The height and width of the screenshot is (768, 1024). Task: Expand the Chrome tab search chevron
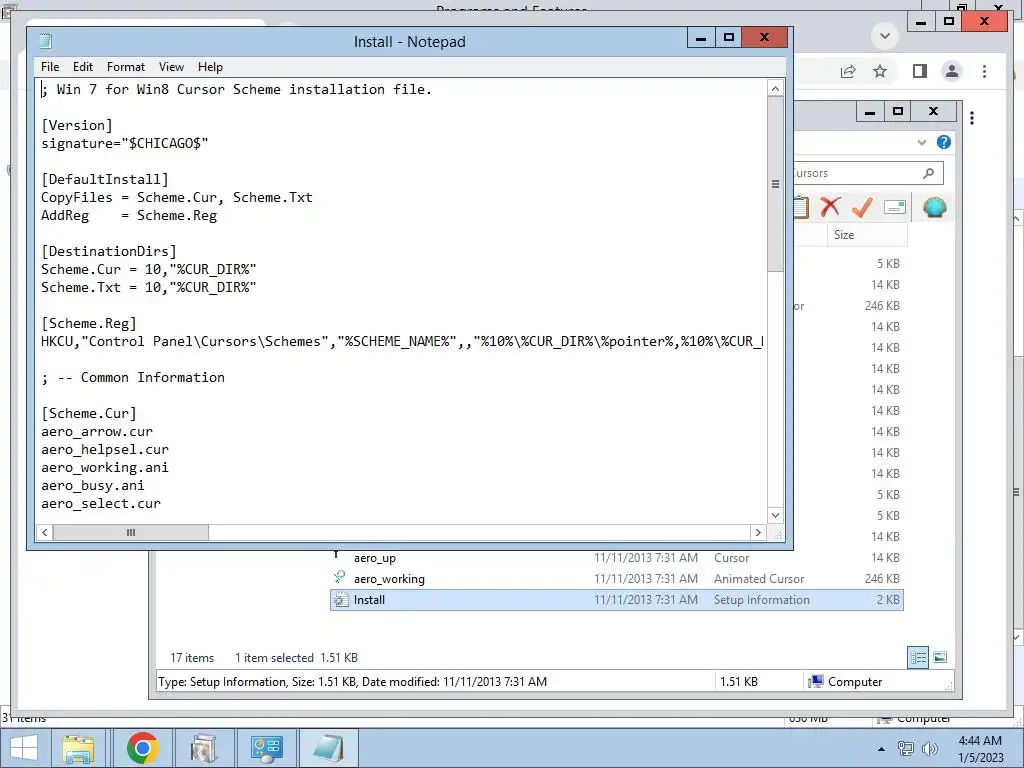(x=885, y=36)
